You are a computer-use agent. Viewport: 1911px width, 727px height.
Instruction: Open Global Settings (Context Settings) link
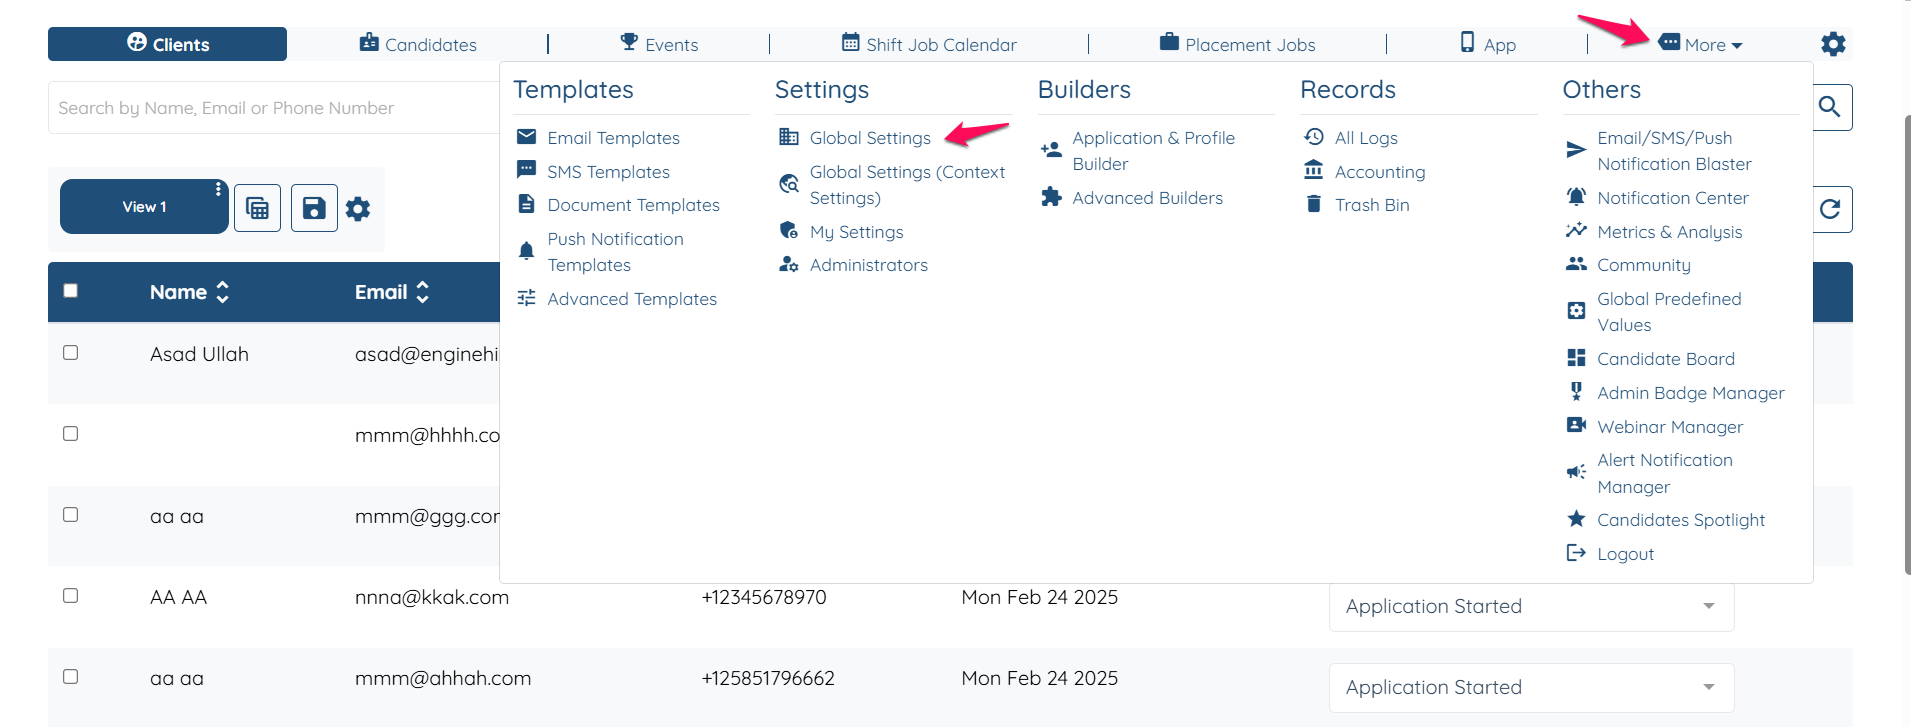click(x=907, y=185)
